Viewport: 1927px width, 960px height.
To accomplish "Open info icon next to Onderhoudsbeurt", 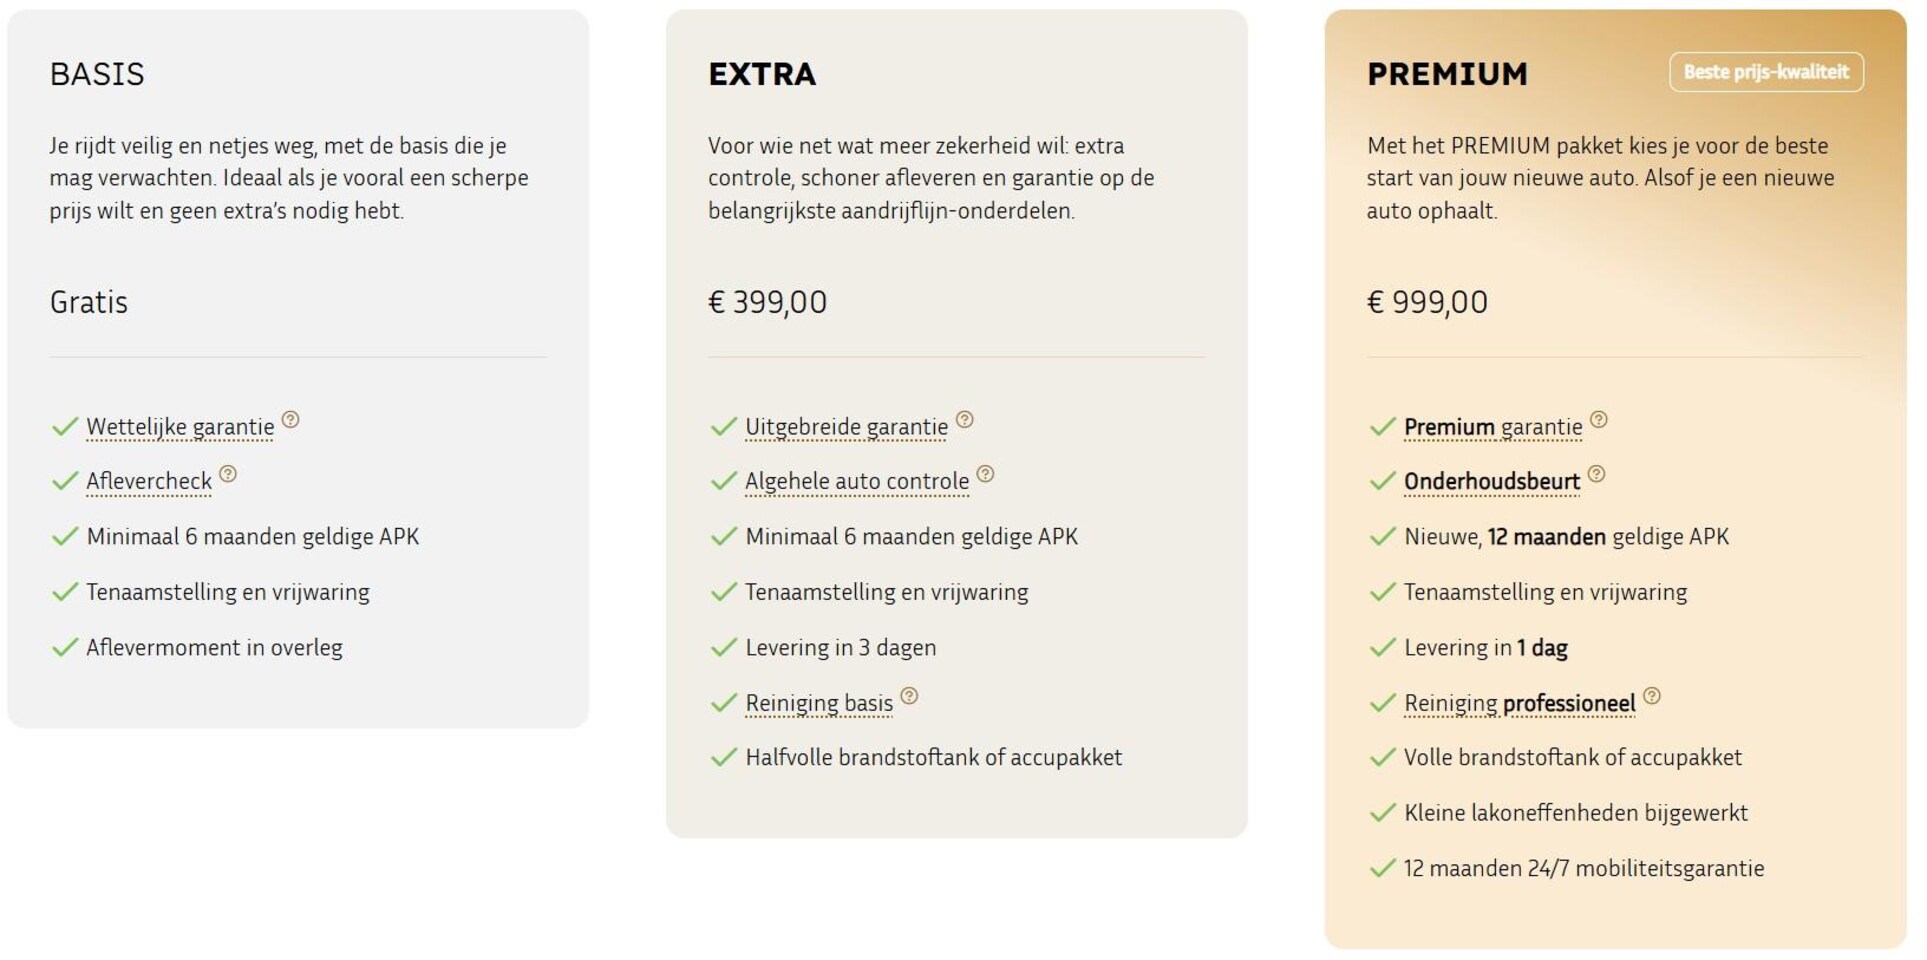I will [1596, 474].
